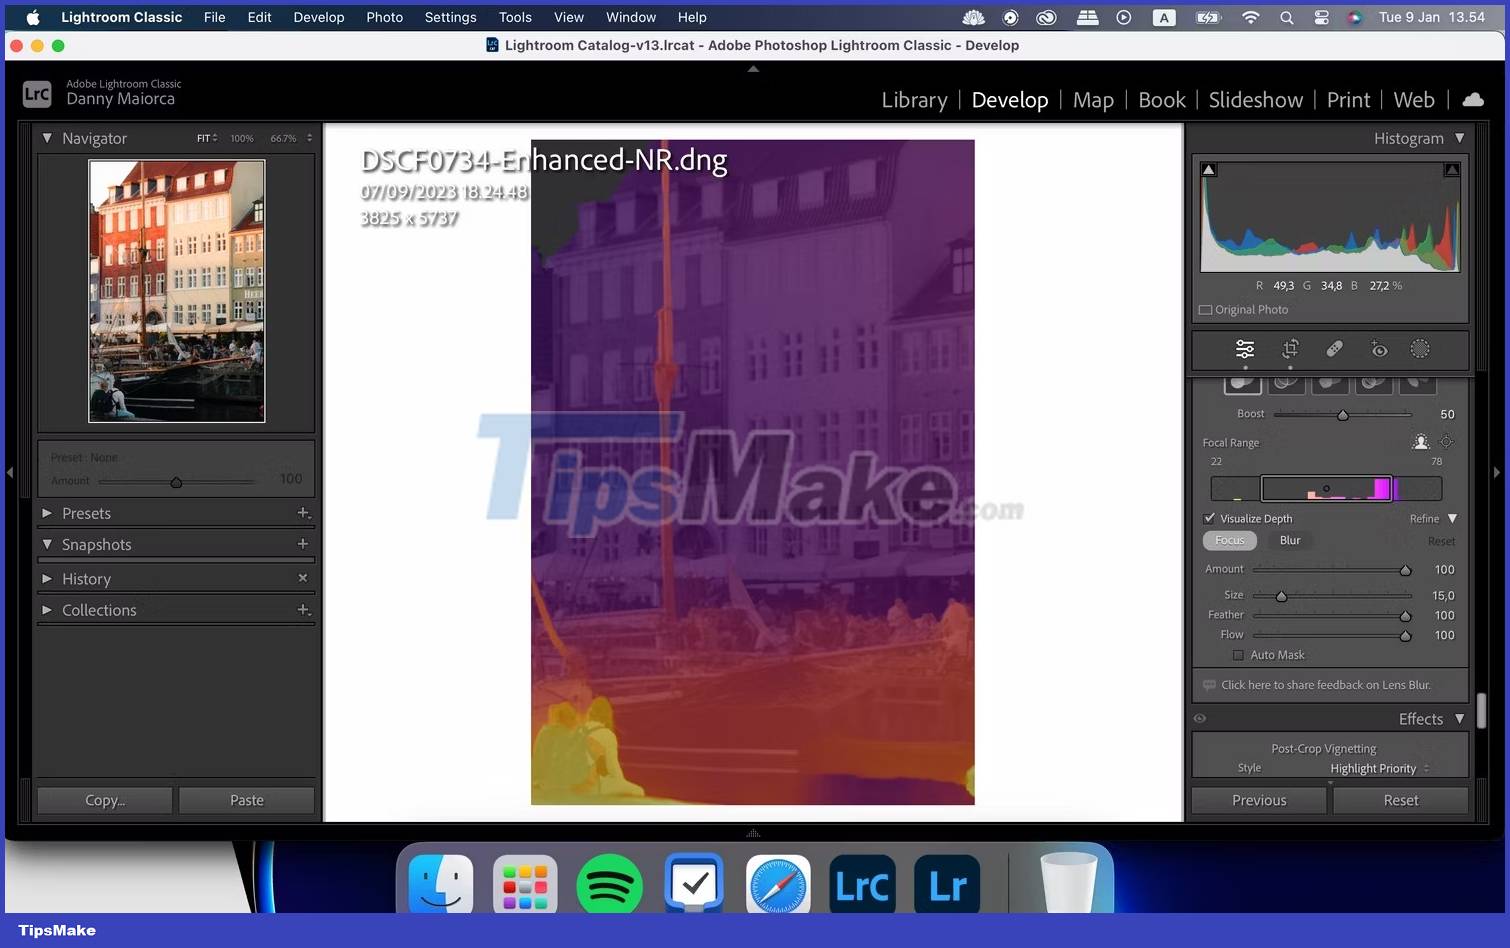Viewport: 1510px width, 948px height.
Task: Open the Masking tool
Action: (x=1420, y=349)
